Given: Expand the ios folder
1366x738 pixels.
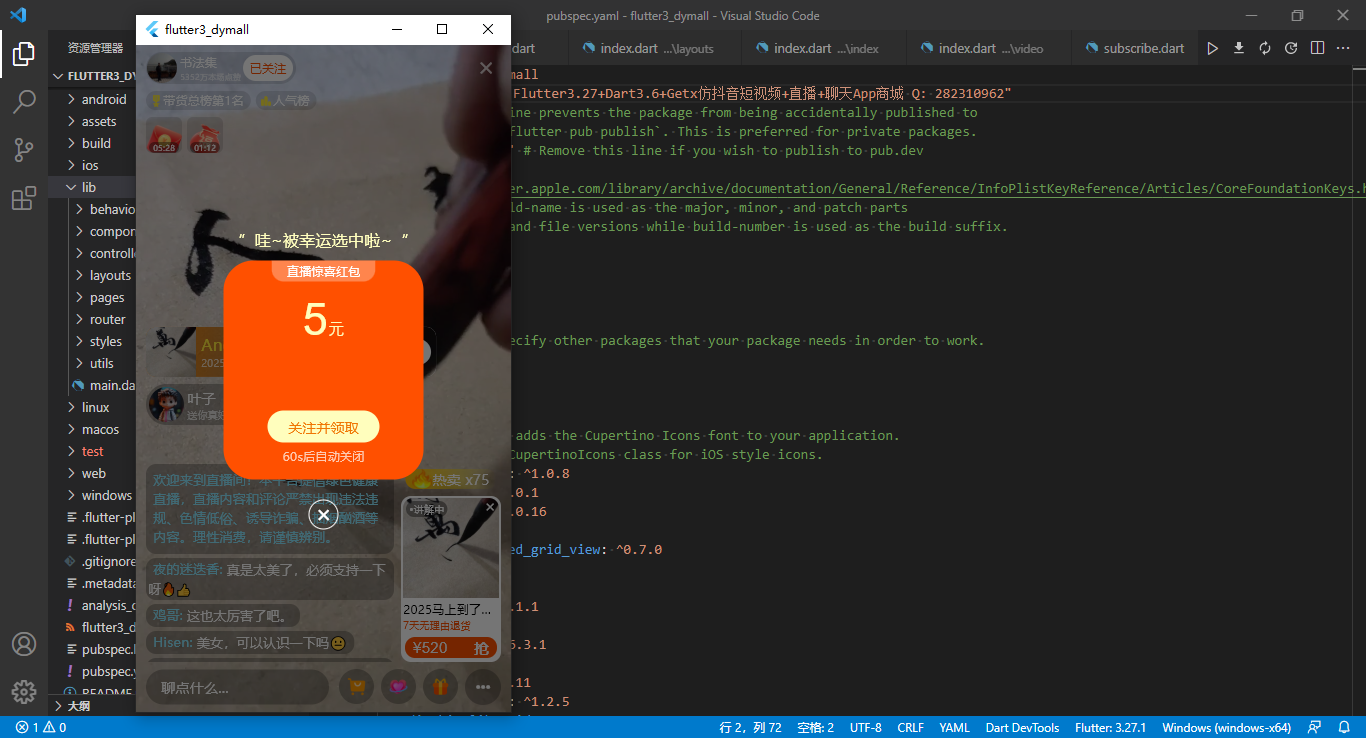Looking at the screenshot, I should 92,165.
